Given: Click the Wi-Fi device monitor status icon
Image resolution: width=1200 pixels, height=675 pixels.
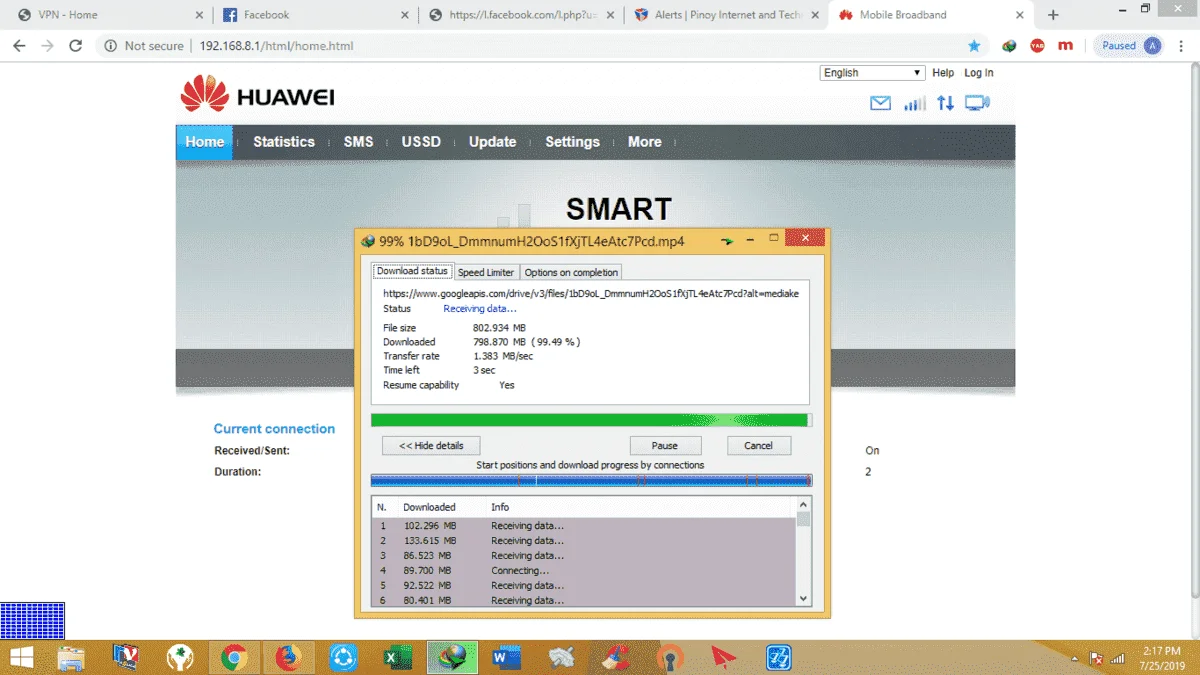Looking at the screenshot, I should [977, 103].
